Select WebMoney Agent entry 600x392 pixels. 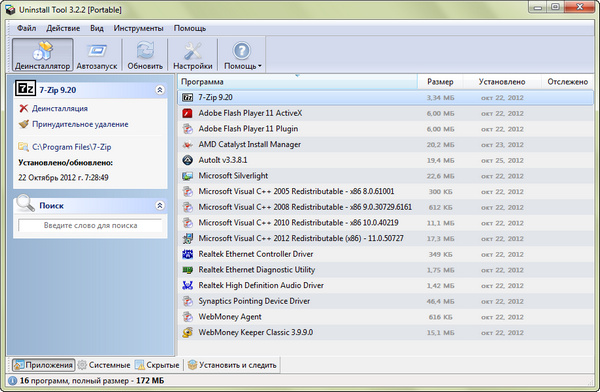(386, 317)
